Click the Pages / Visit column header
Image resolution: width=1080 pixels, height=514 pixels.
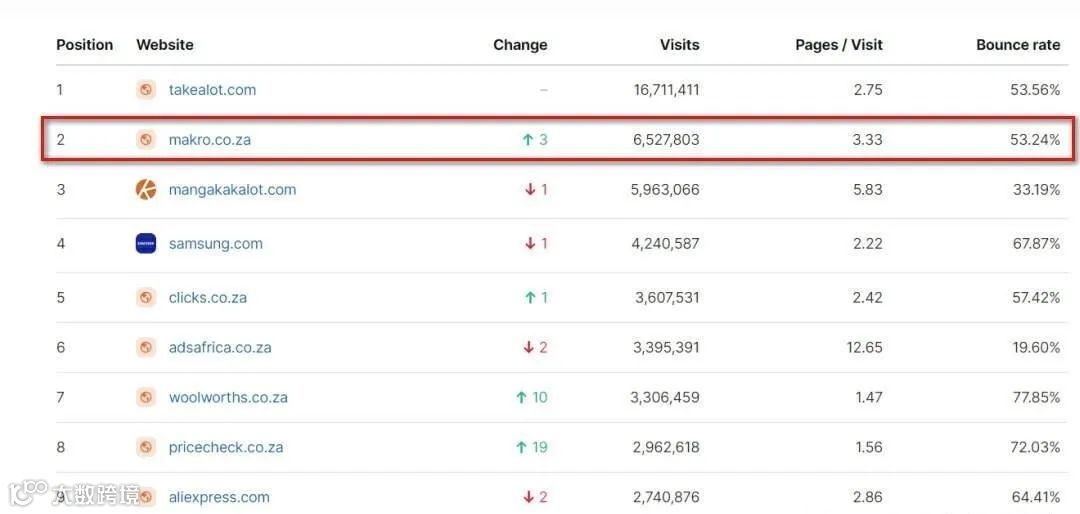tap(838, 45)
